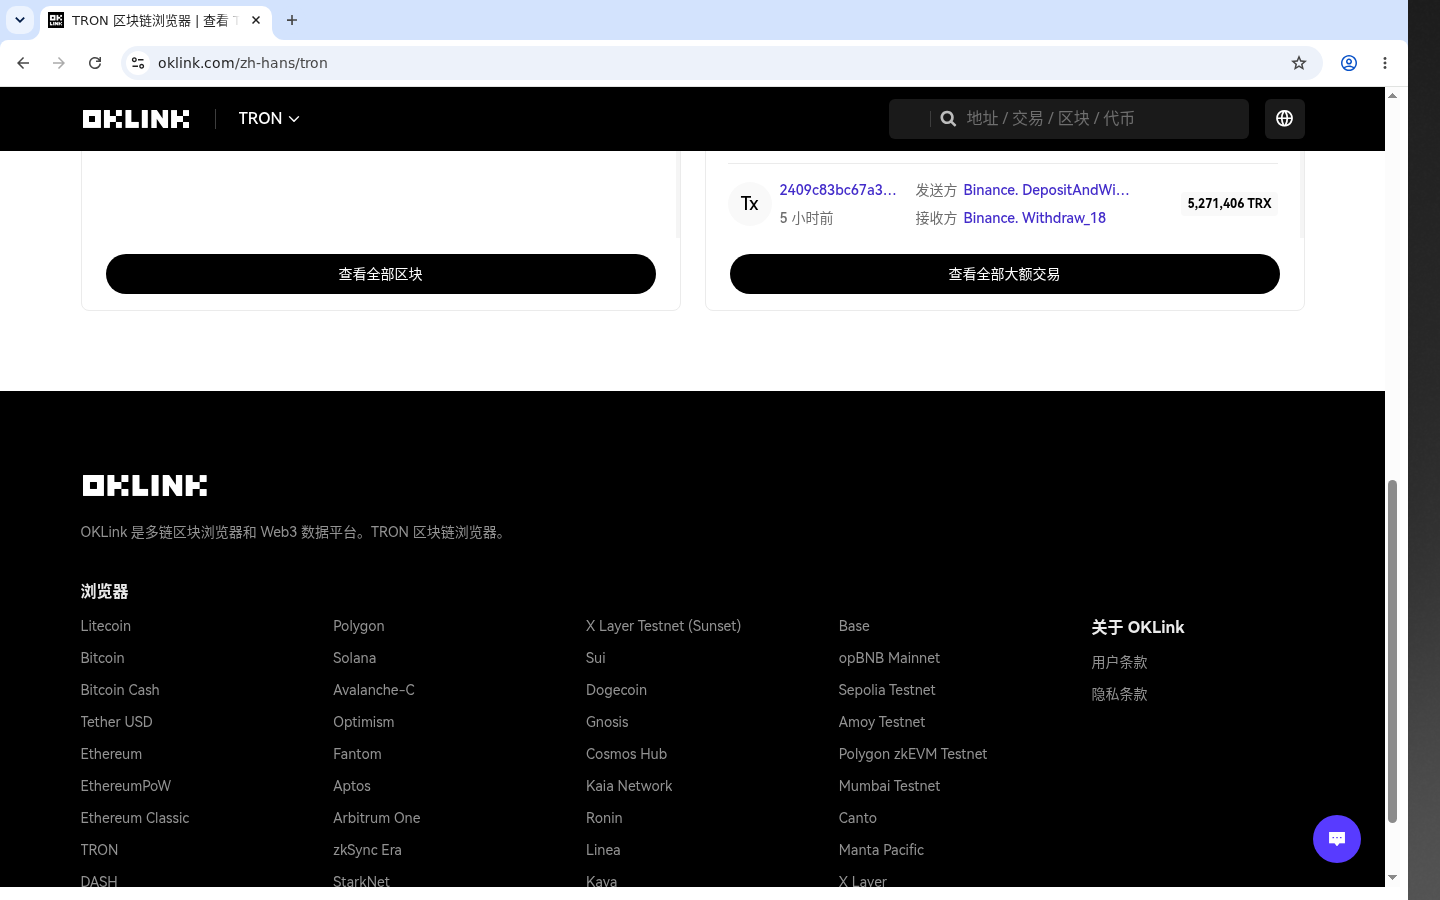Open the Ethereum Classic explorer link
1440x900 pixels.
[x=135, y=818]
